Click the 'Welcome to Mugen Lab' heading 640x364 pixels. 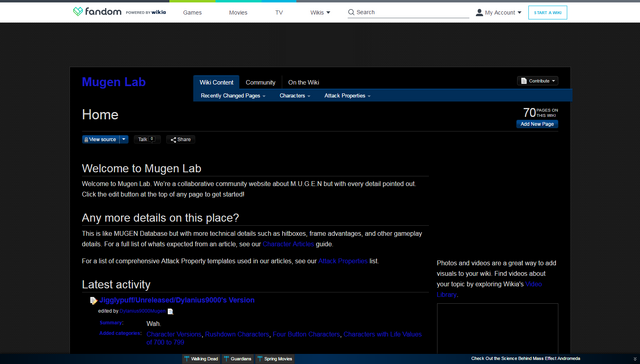point(141,169)
